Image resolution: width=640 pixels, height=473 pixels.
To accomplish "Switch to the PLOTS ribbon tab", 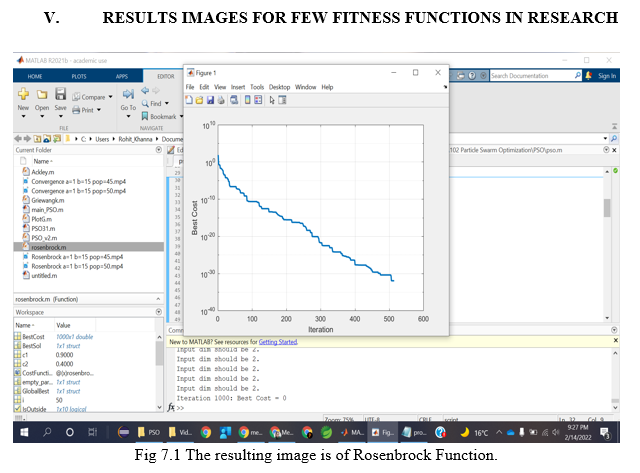I will (79, 76).
